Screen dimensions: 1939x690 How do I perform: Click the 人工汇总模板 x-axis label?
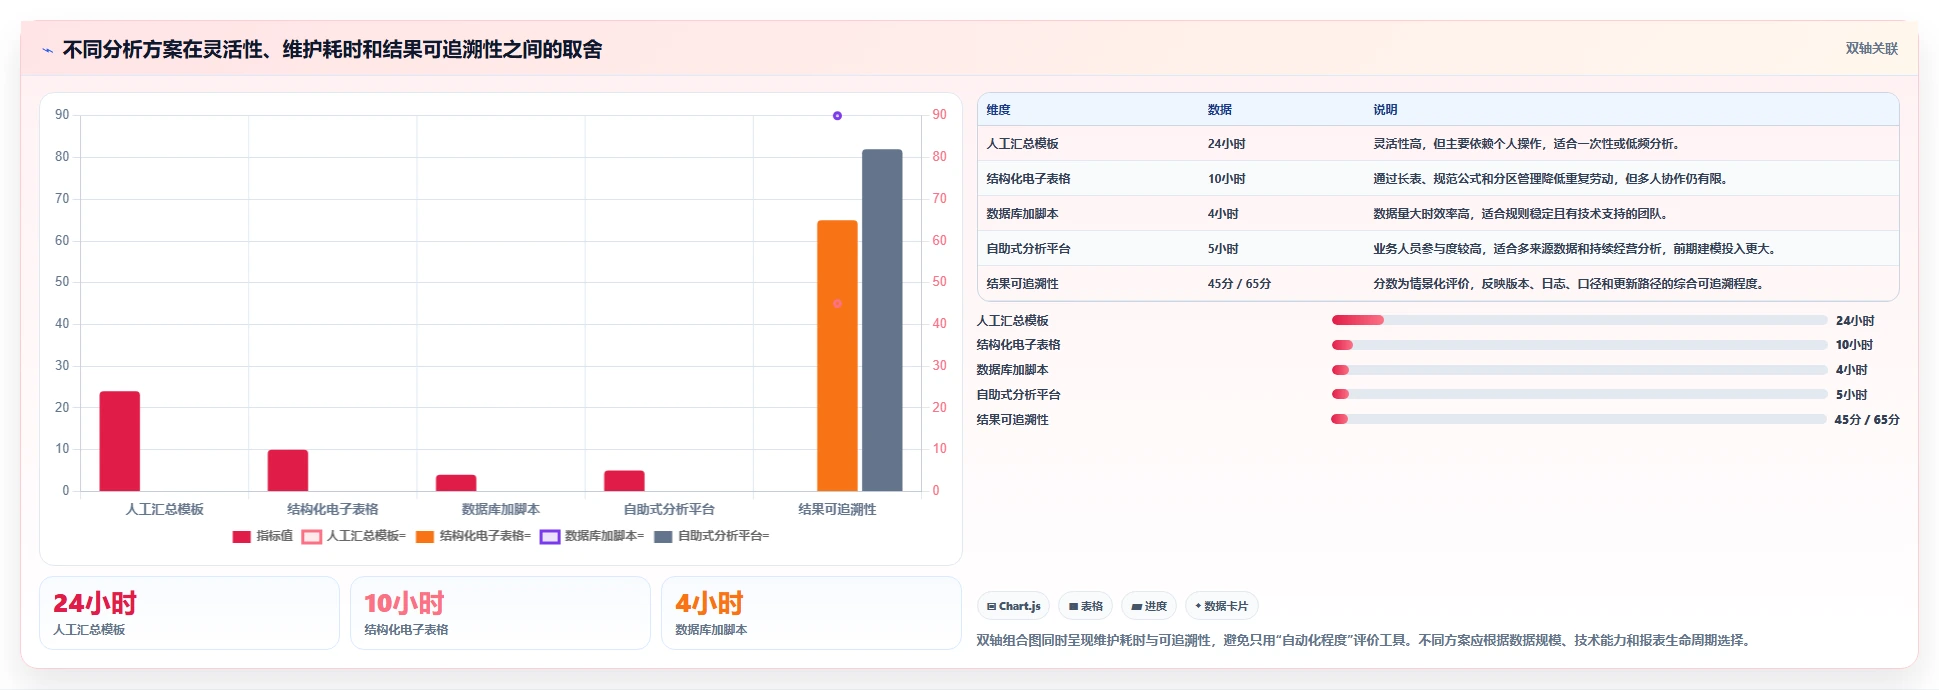pyautogui.click(x=164, y=509)
